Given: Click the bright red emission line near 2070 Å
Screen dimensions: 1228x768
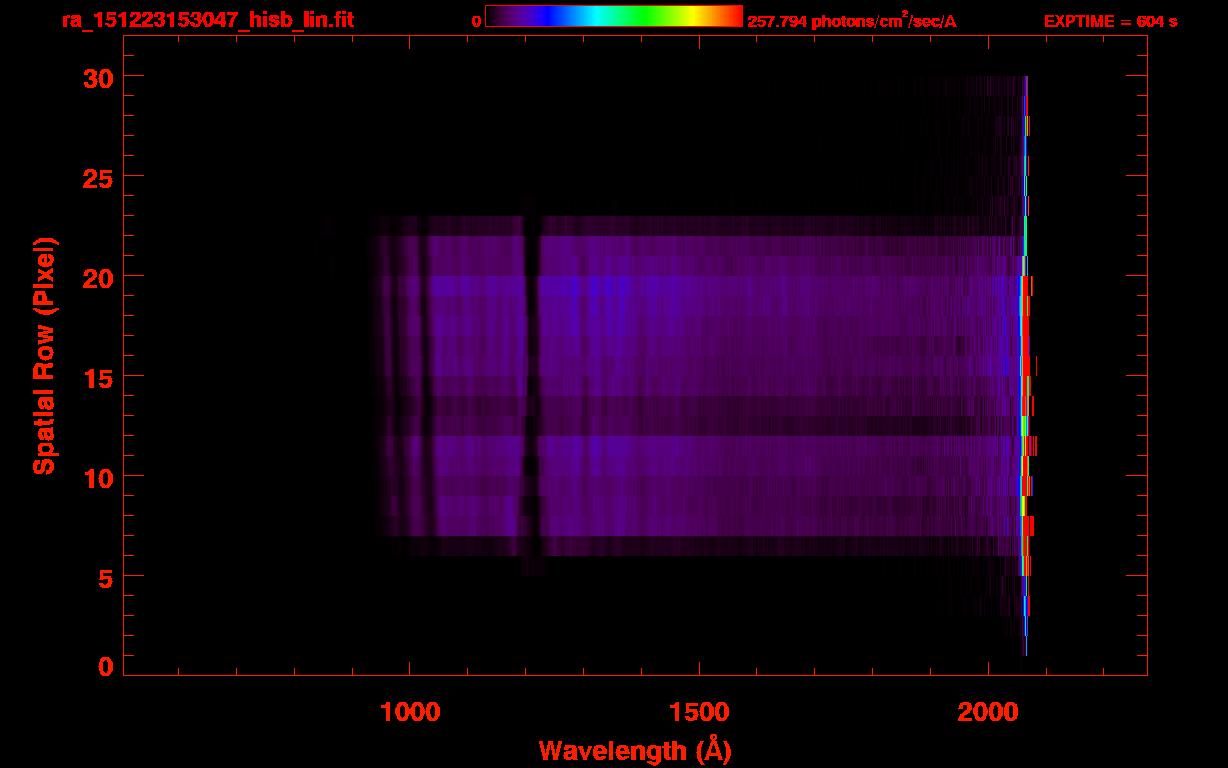Looking at the screenshot, I should [x=1027, y=365].
